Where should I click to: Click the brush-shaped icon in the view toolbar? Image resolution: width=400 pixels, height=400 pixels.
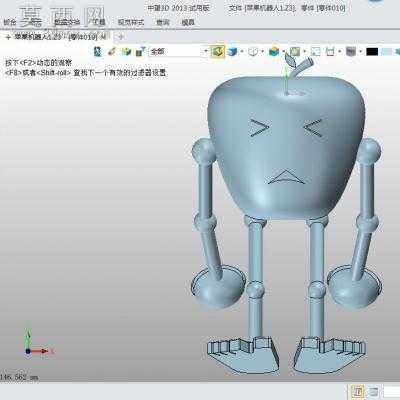click(112, 52)
